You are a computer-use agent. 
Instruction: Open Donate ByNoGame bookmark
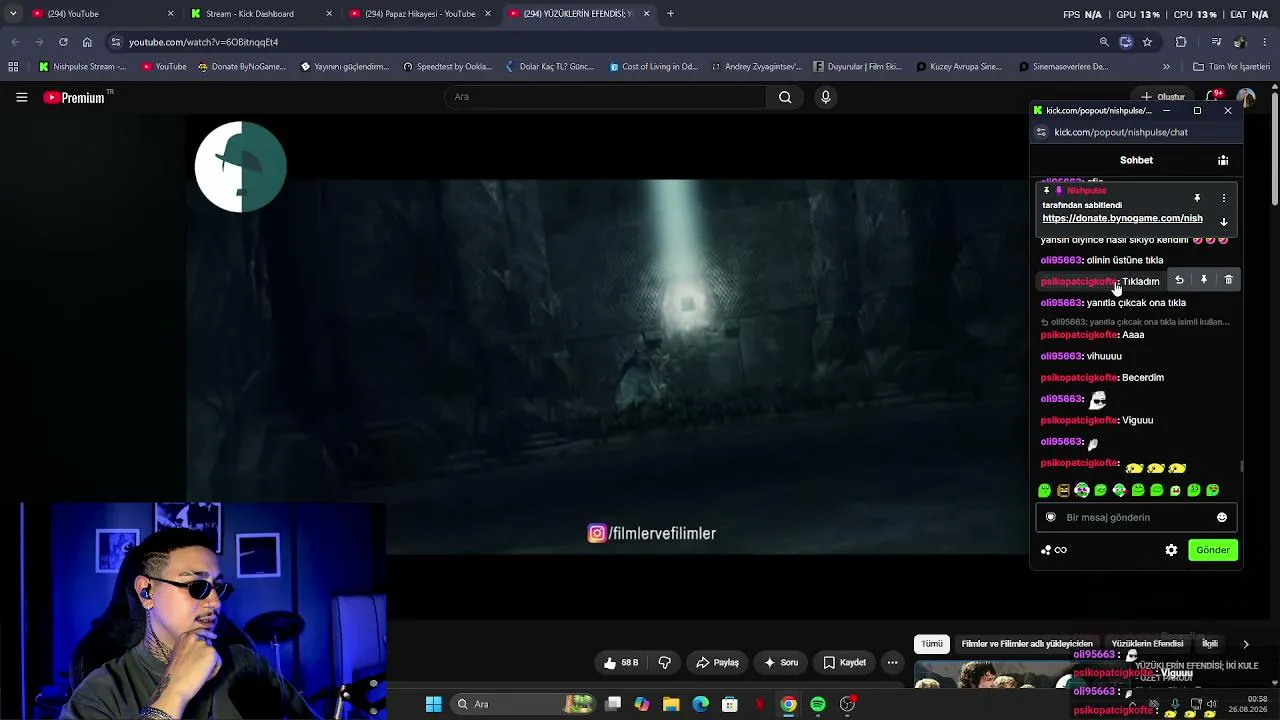[243, 67]
